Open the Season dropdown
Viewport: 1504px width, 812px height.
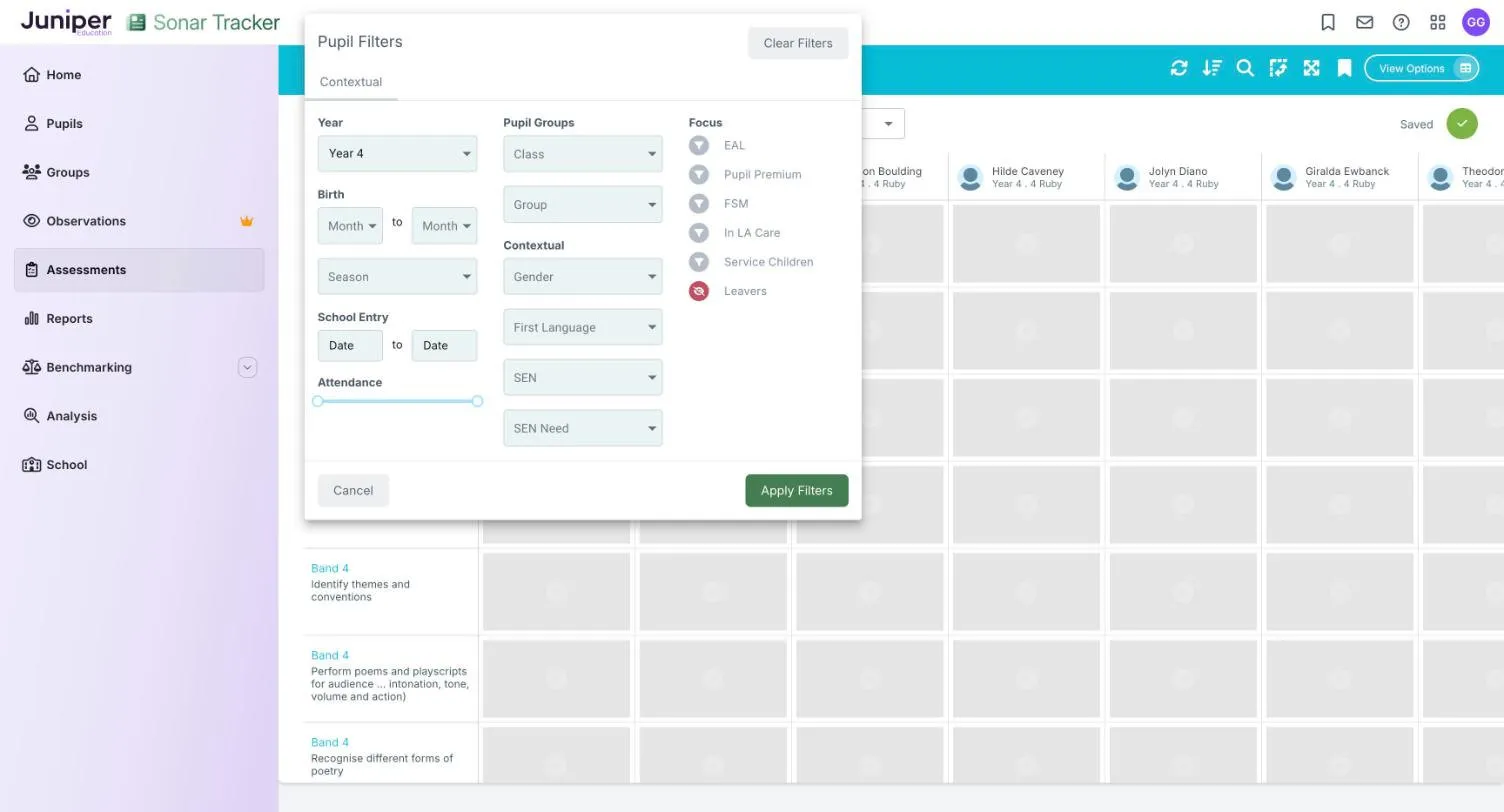coord(397,276)
